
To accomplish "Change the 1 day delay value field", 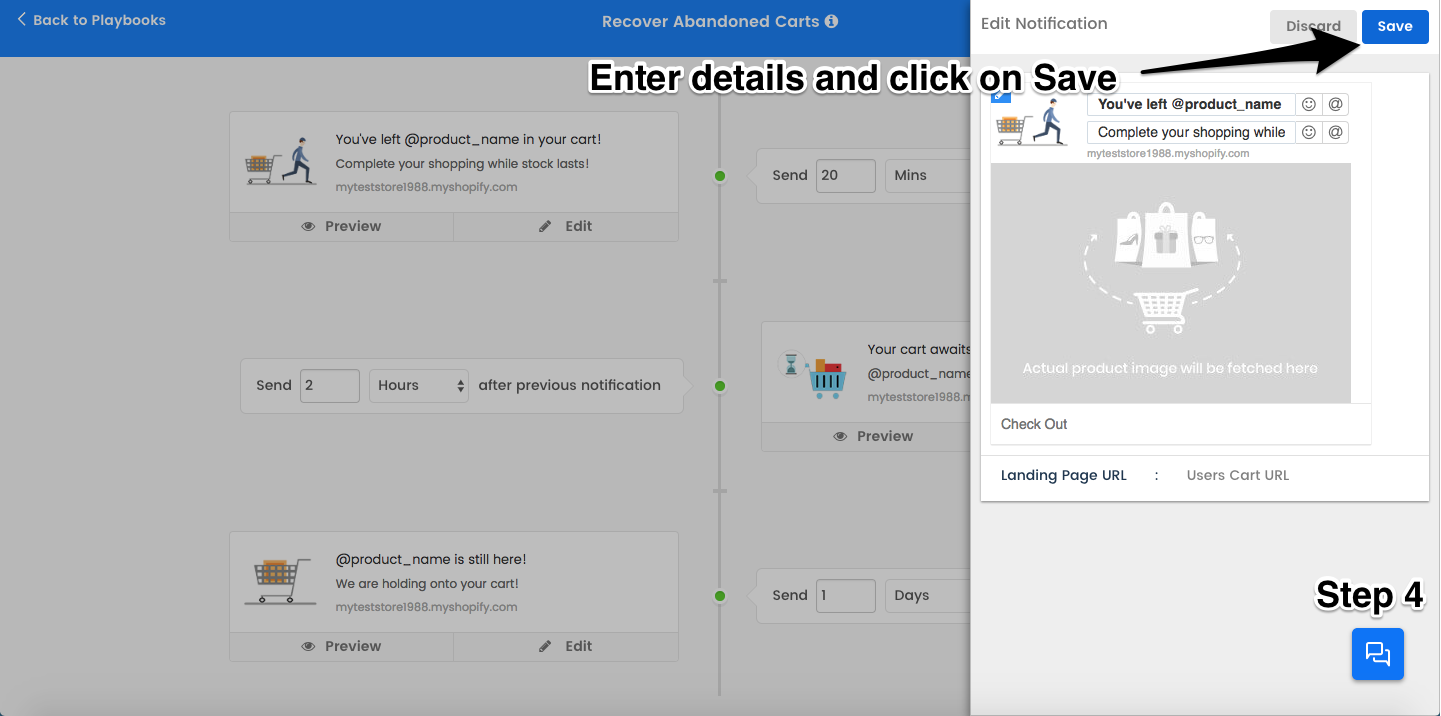I will (x=845, y=595).
